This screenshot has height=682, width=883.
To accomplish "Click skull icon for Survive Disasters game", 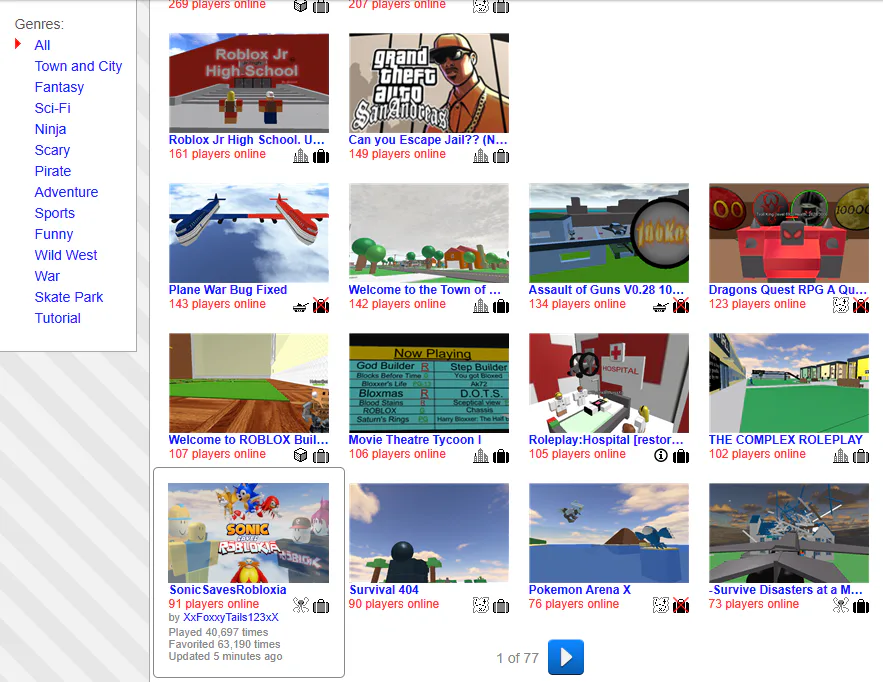I will click(x=841, y=605).
